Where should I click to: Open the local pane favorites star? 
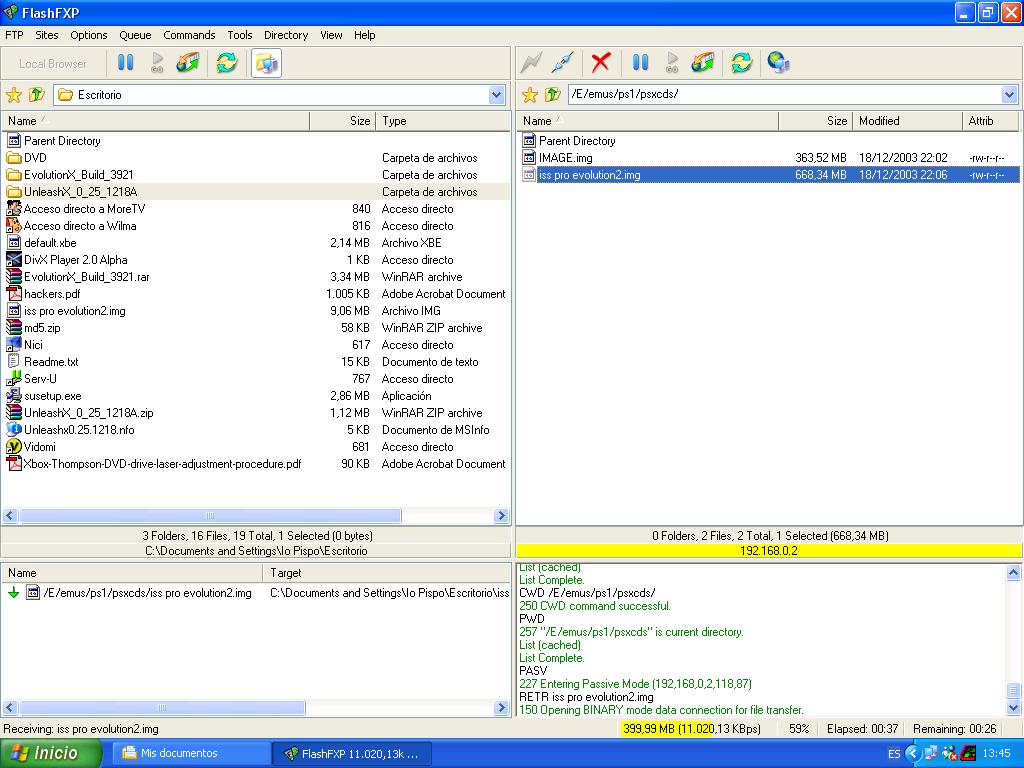(14, 95)
